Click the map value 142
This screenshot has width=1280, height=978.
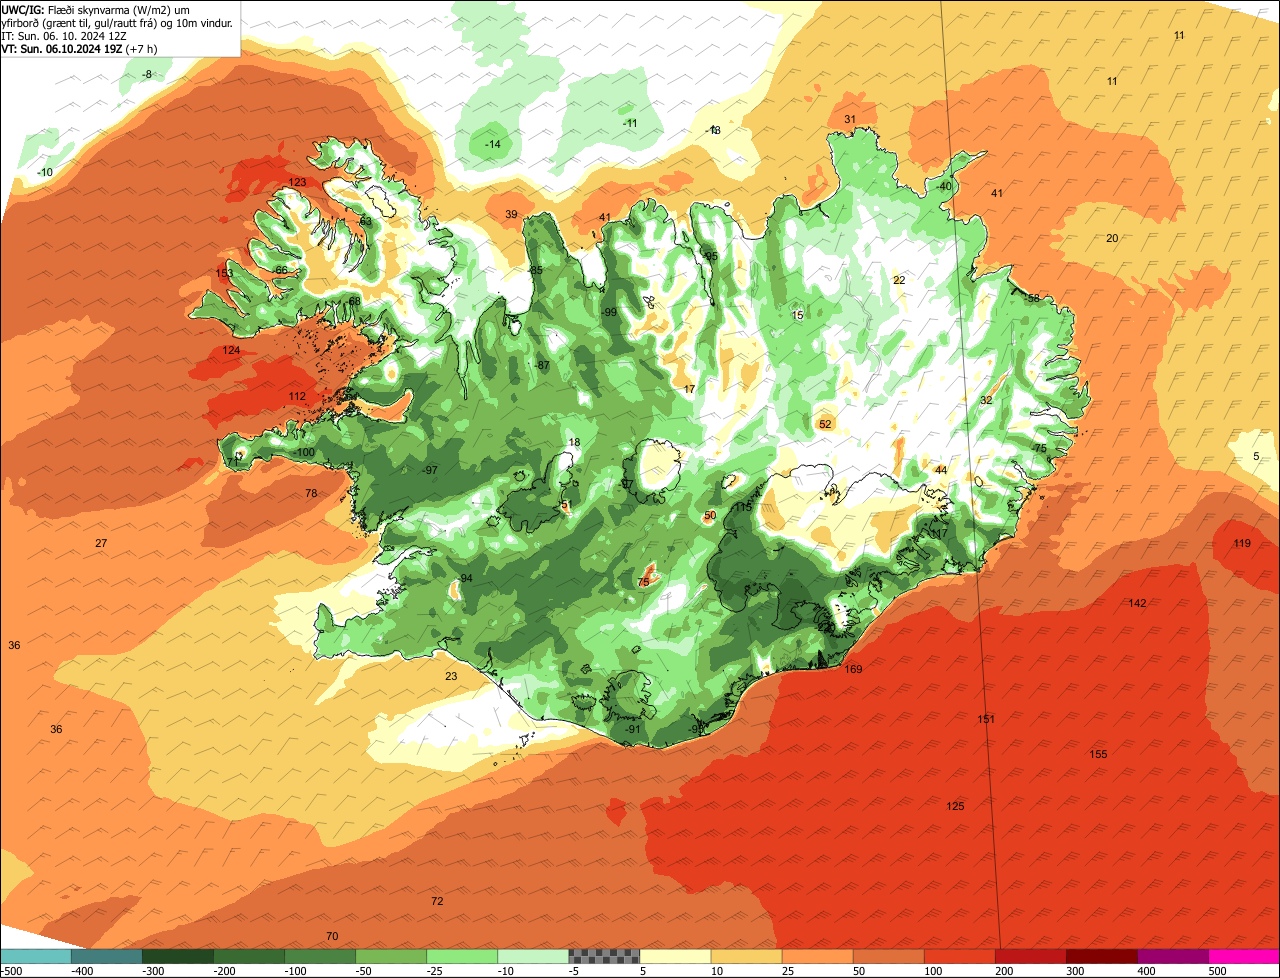pos(1137,603)
